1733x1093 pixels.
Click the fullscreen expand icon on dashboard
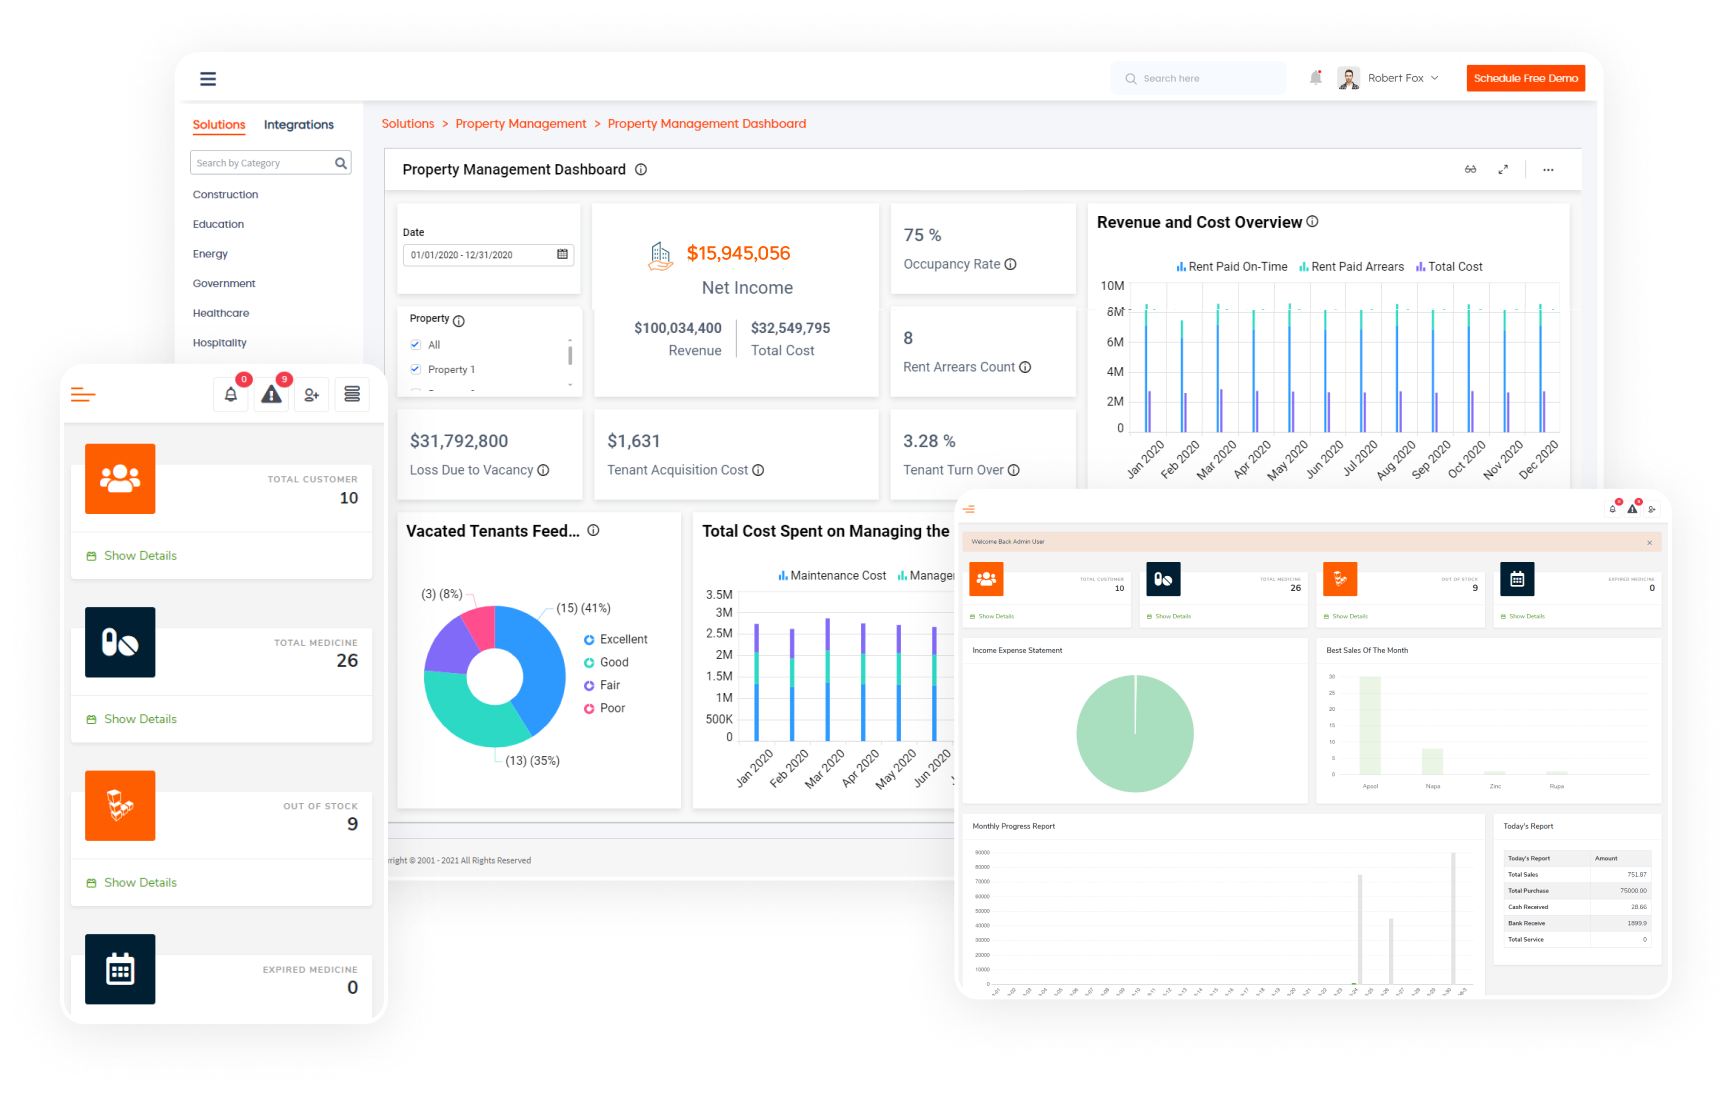(x=1503, y=170)
